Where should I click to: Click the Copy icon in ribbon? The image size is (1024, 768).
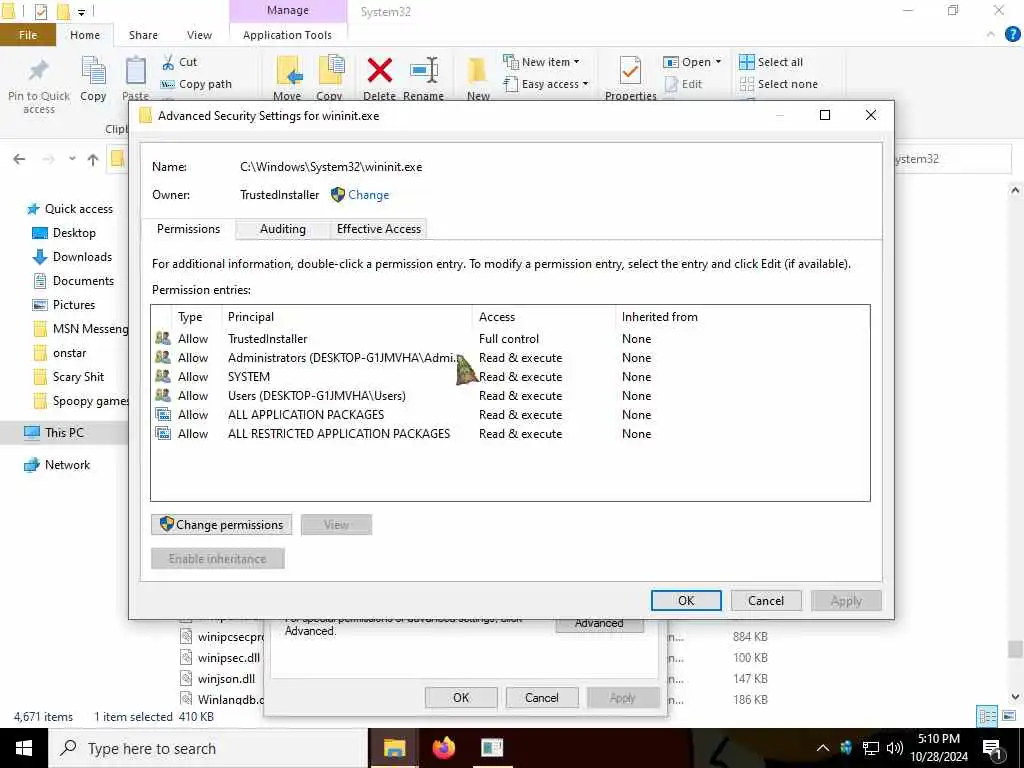[93, 71]
